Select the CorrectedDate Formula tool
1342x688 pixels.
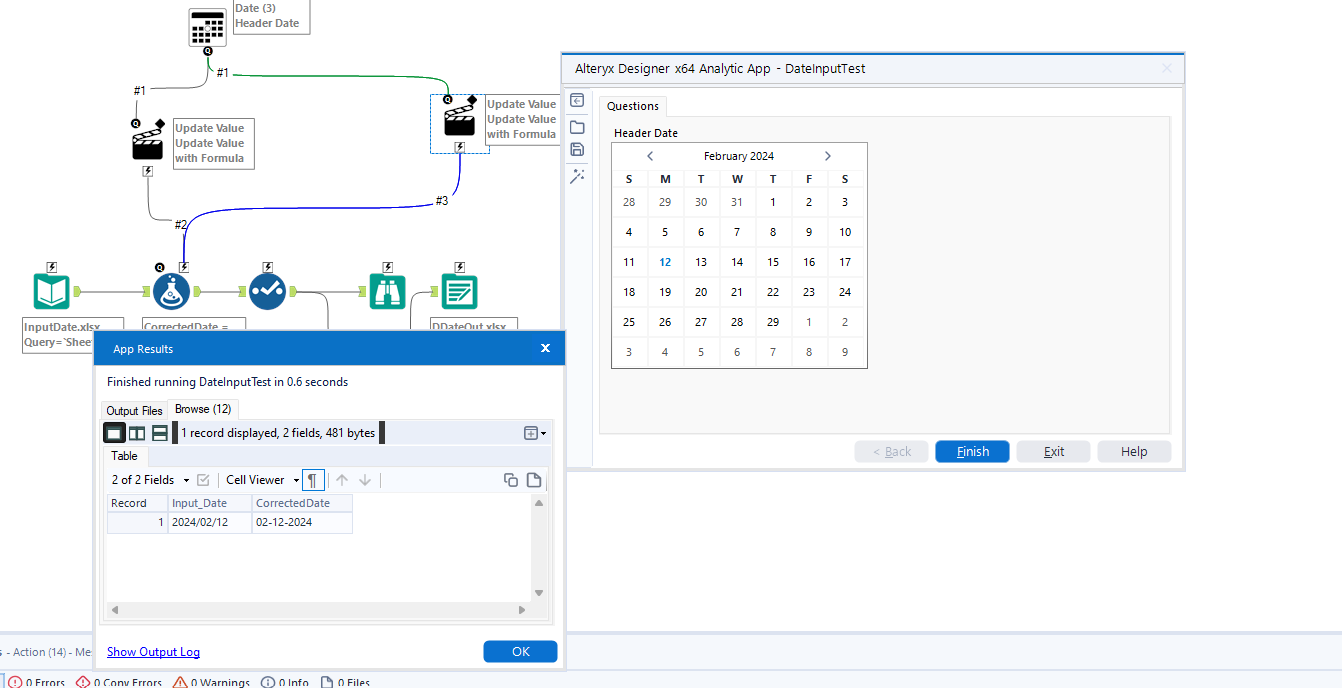[x=171, y=290]
